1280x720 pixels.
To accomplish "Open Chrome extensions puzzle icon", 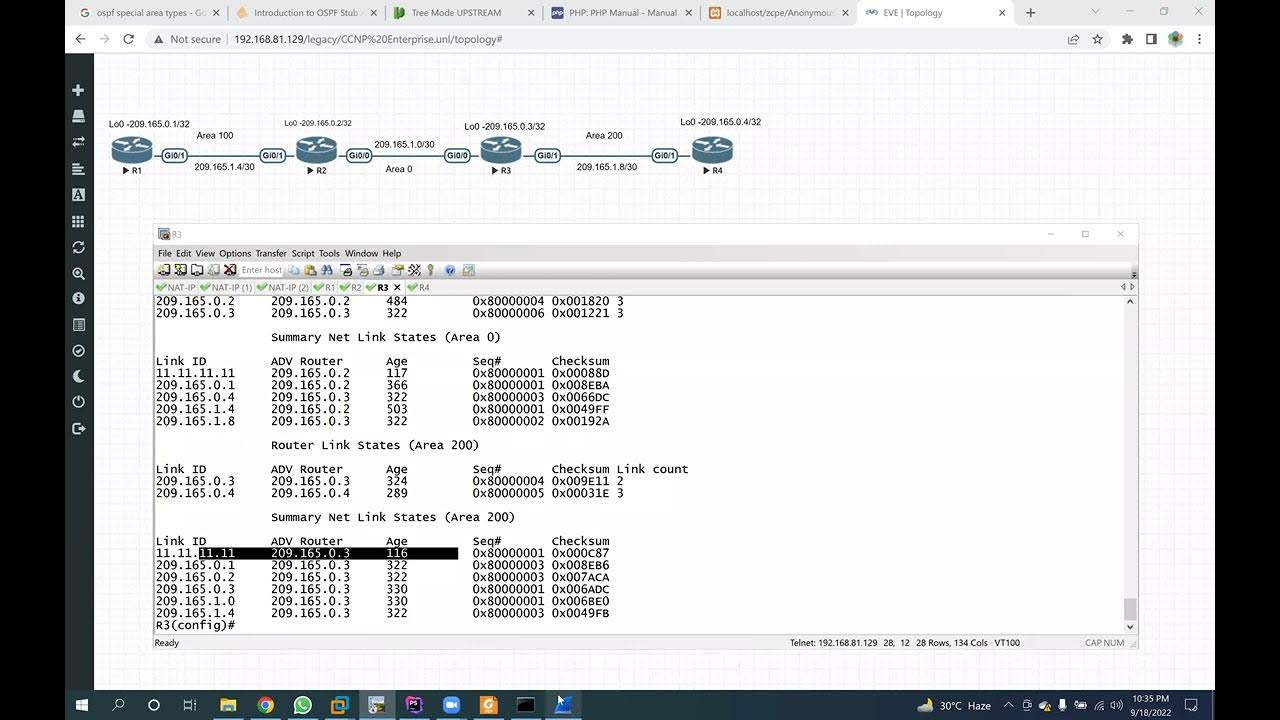I will [1127, 39].
